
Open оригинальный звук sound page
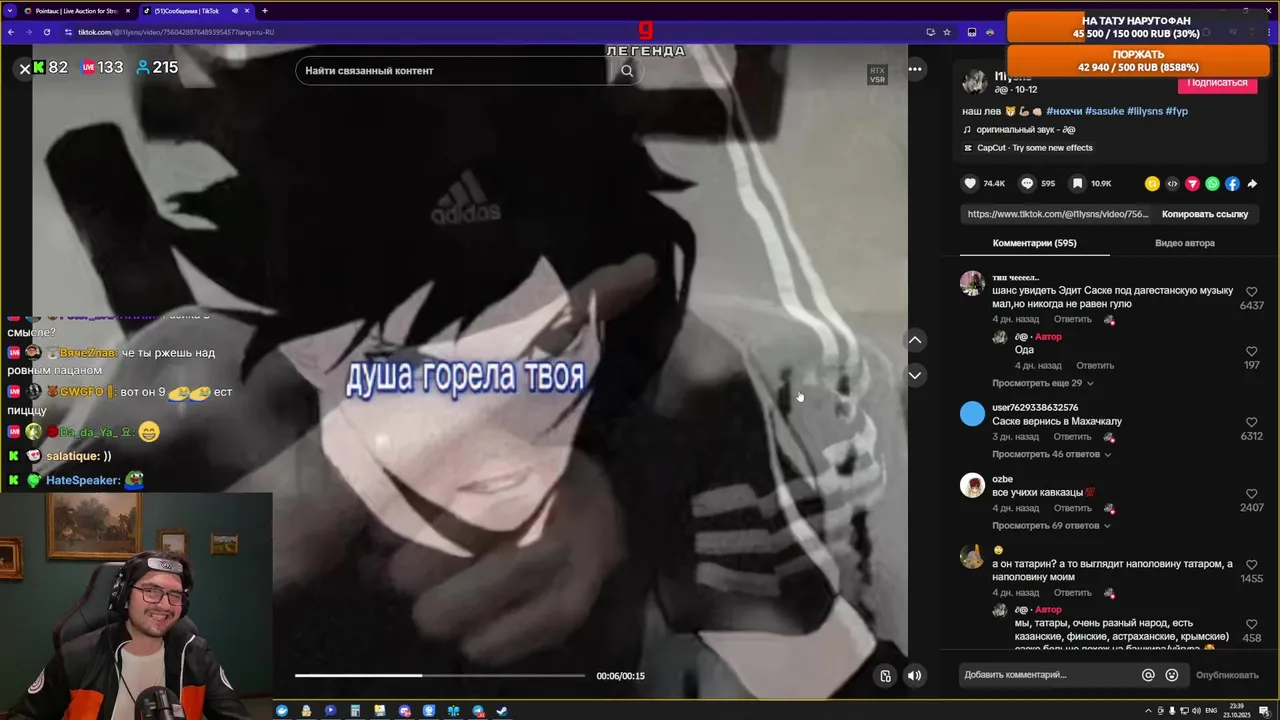pyautogui.click(x=1025, y=130)
